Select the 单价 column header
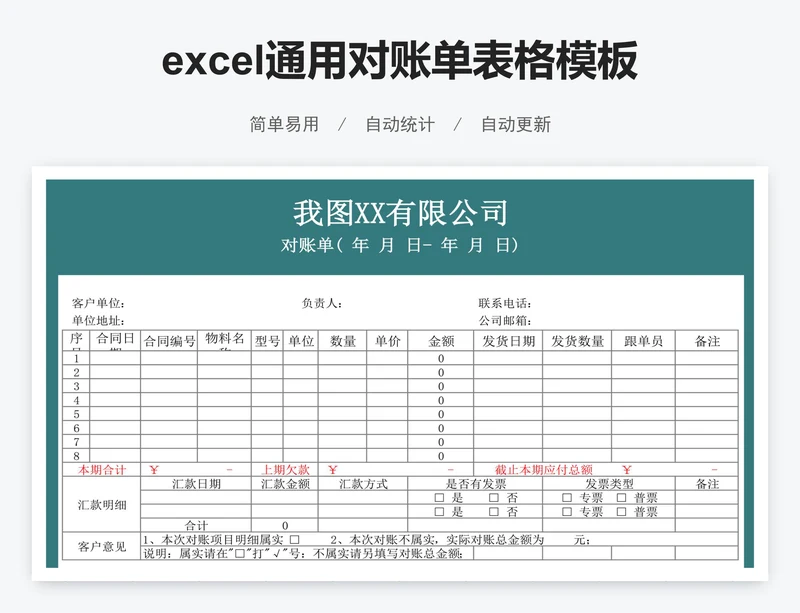800x613 pixels. click(387, 341)
